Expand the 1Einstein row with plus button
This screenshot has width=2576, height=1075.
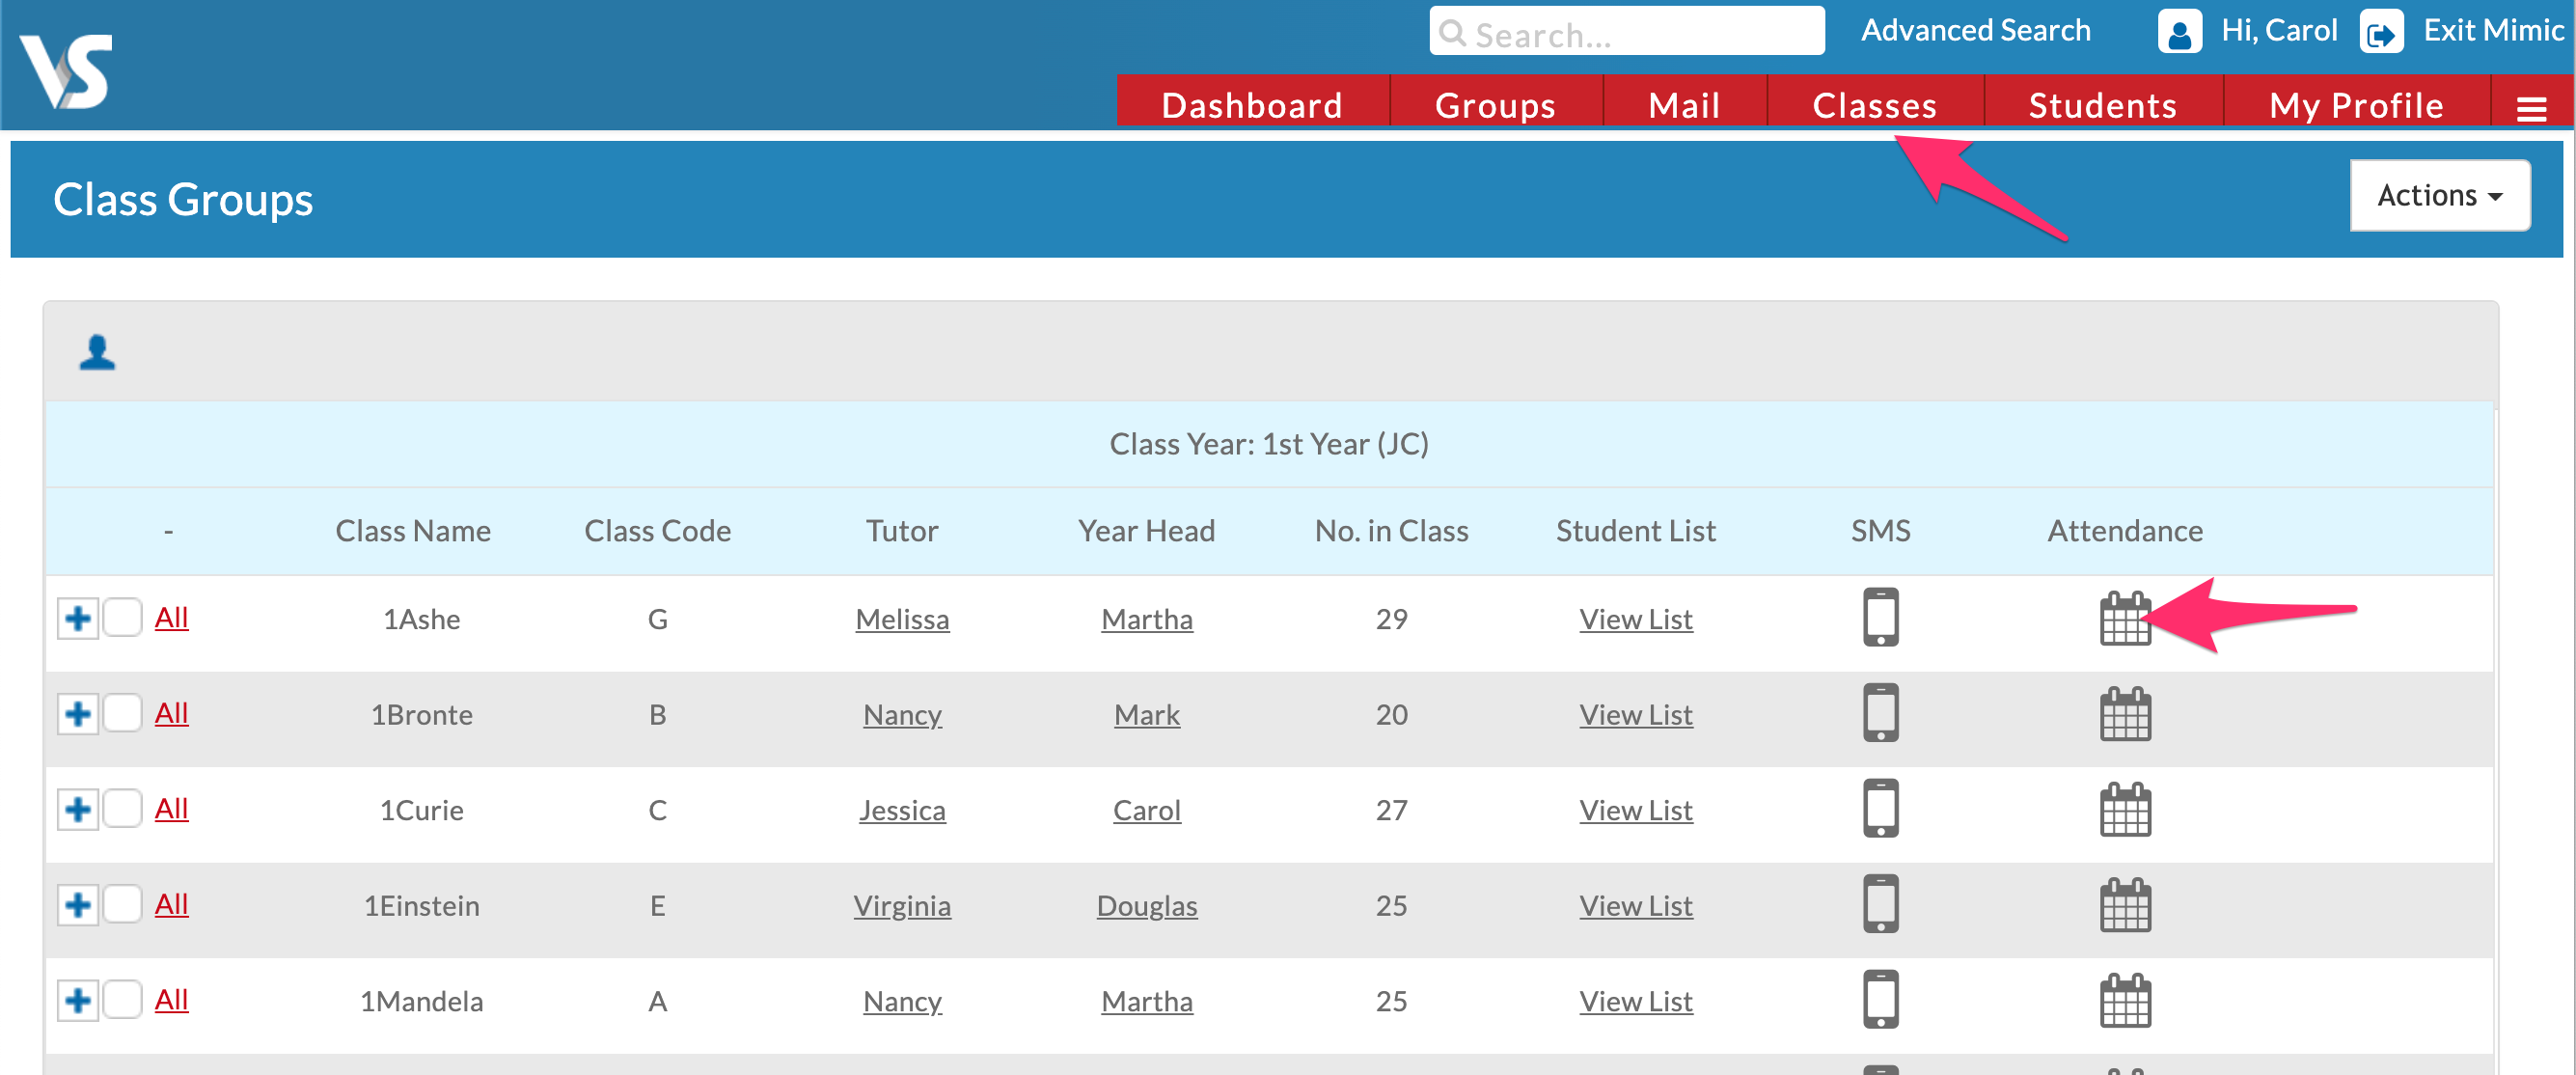point(78,905)
